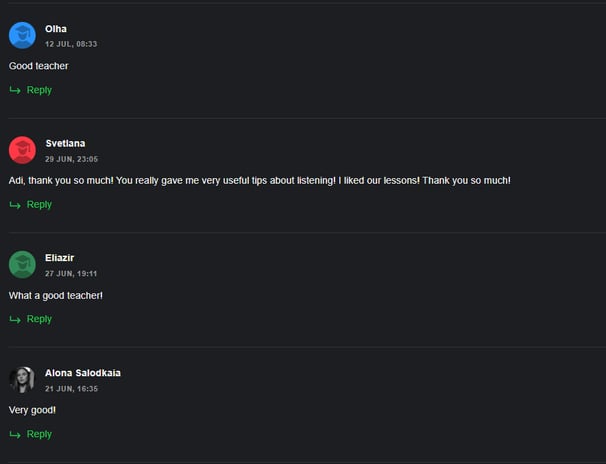The height and width of the screenshot is (464, 606).
Task: Click reply arrow icon under Svetlana's review
Action: [x=15, y=205]
